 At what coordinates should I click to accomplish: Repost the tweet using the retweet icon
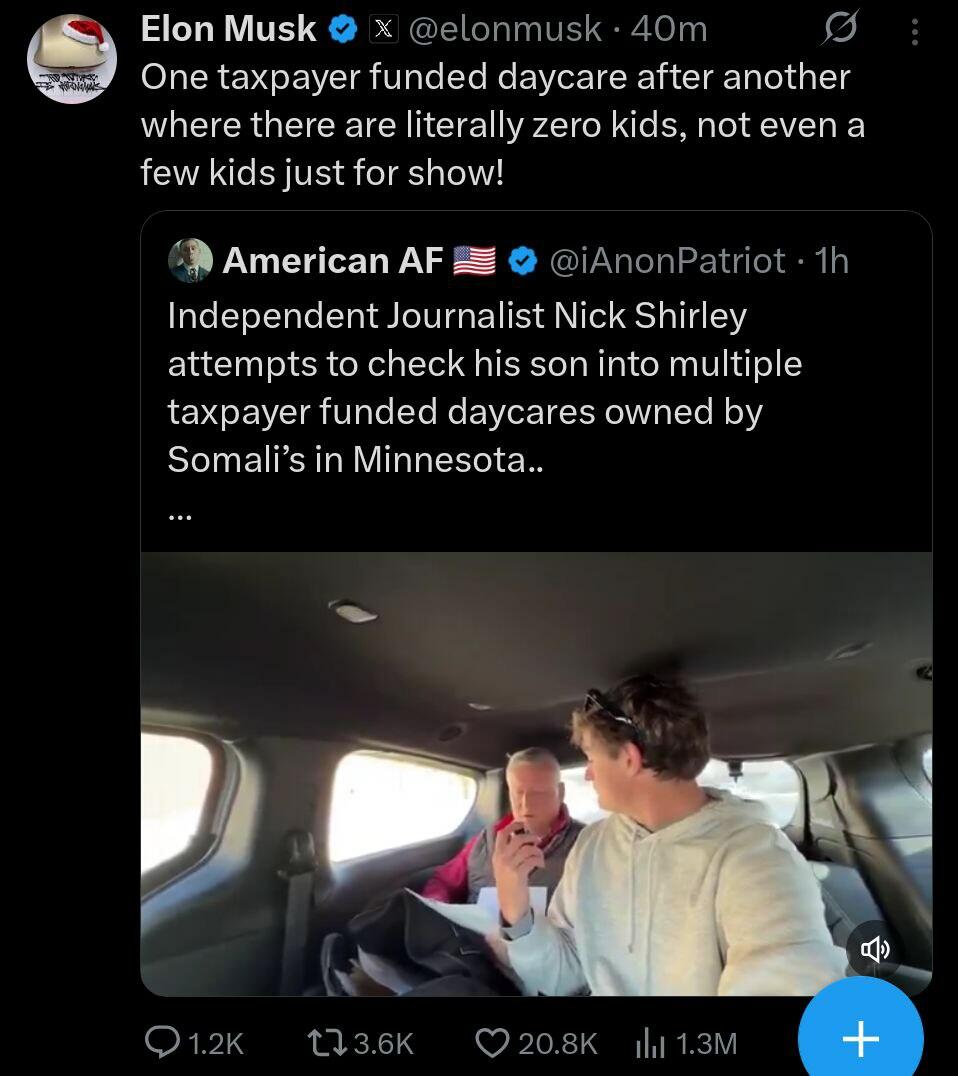pos(325,1042)
